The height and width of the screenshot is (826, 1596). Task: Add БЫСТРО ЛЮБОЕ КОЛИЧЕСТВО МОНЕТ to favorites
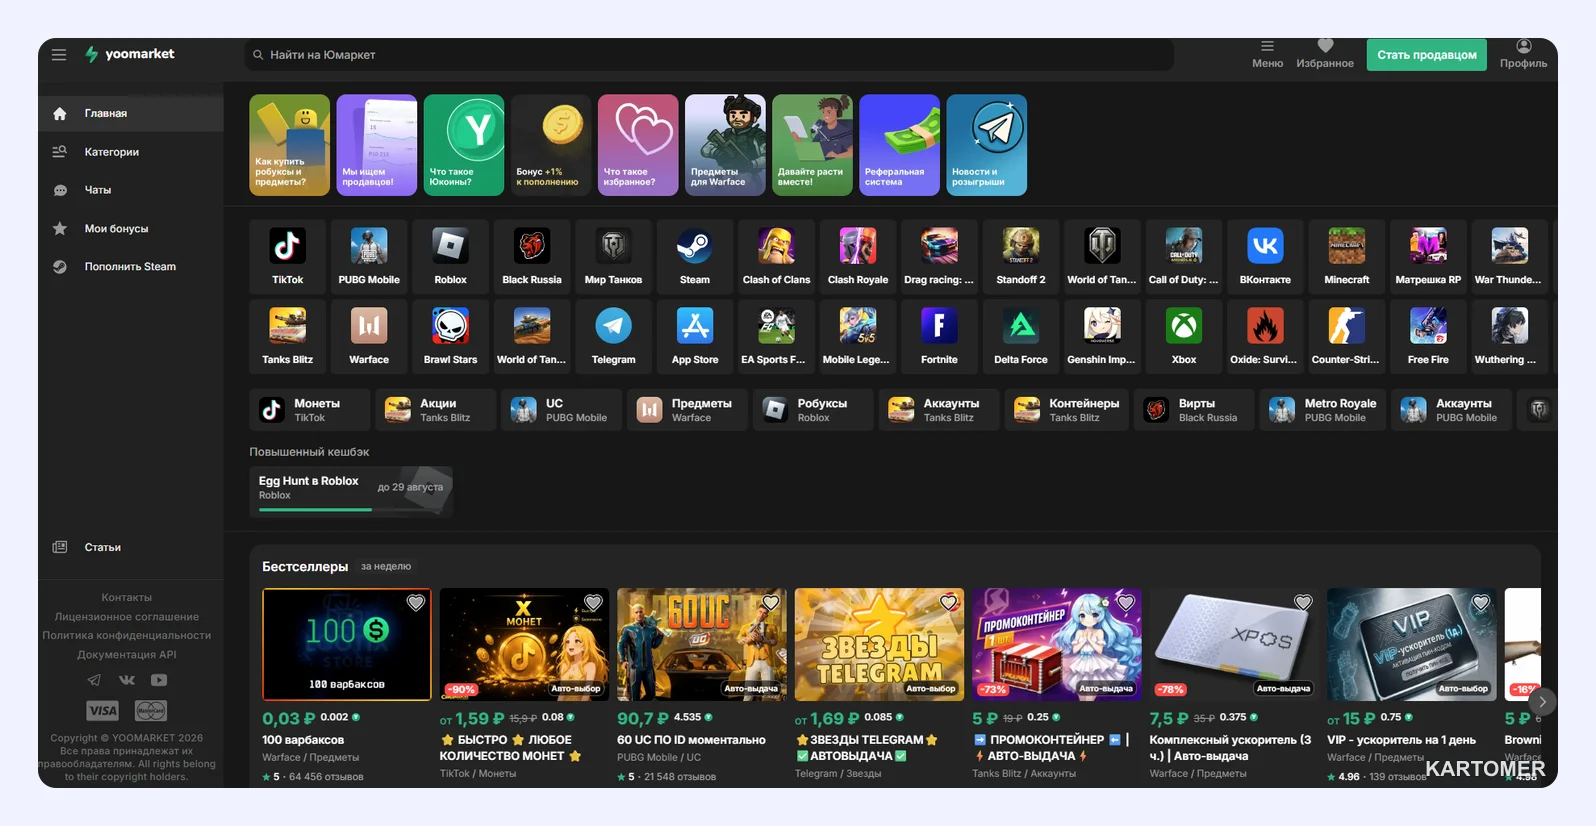point(593,603)
